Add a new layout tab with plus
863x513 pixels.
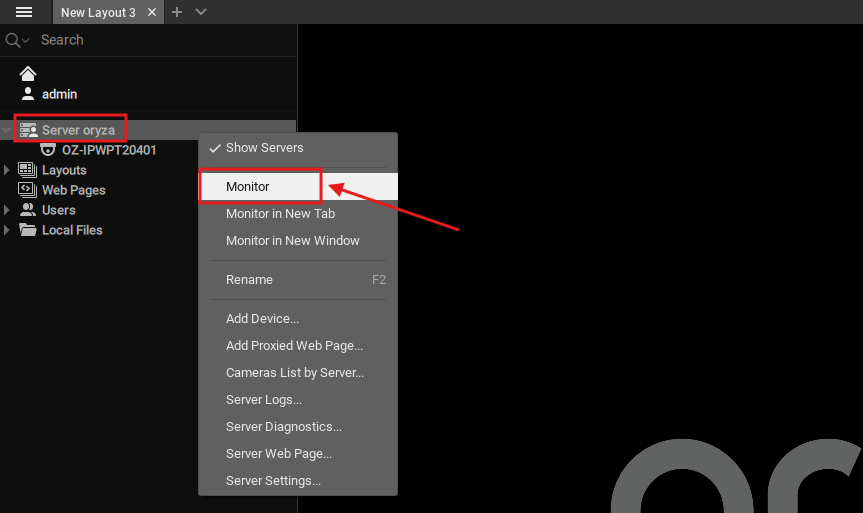tap(177, 12)
